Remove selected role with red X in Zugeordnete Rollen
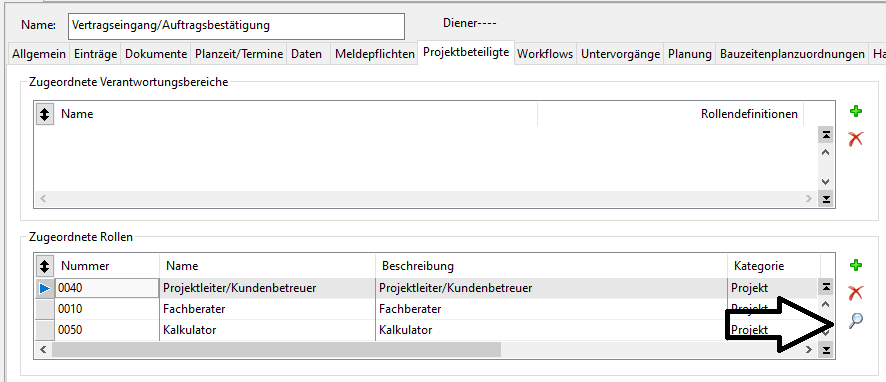 (x=856, y=293)
